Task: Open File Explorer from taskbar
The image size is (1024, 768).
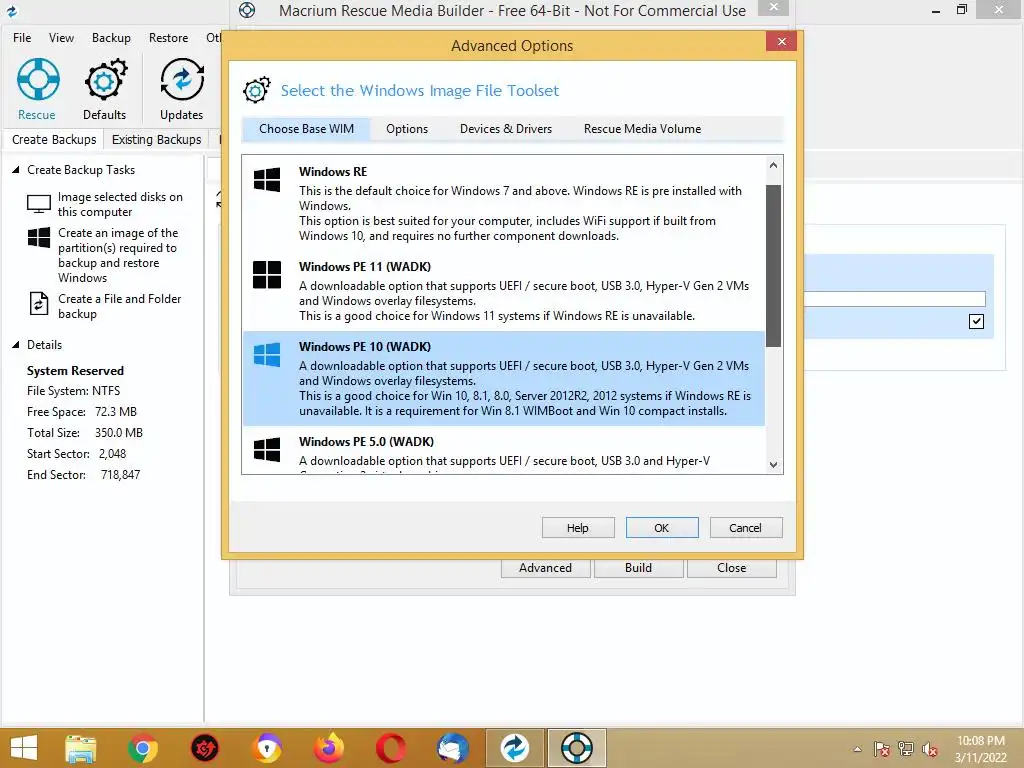Action: (x=81, y=748)
